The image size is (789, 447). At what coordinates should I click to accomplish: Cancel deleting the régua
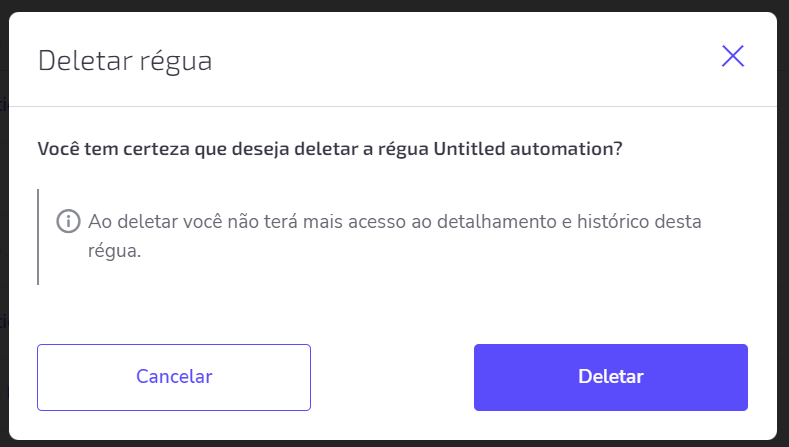point(174,377)
